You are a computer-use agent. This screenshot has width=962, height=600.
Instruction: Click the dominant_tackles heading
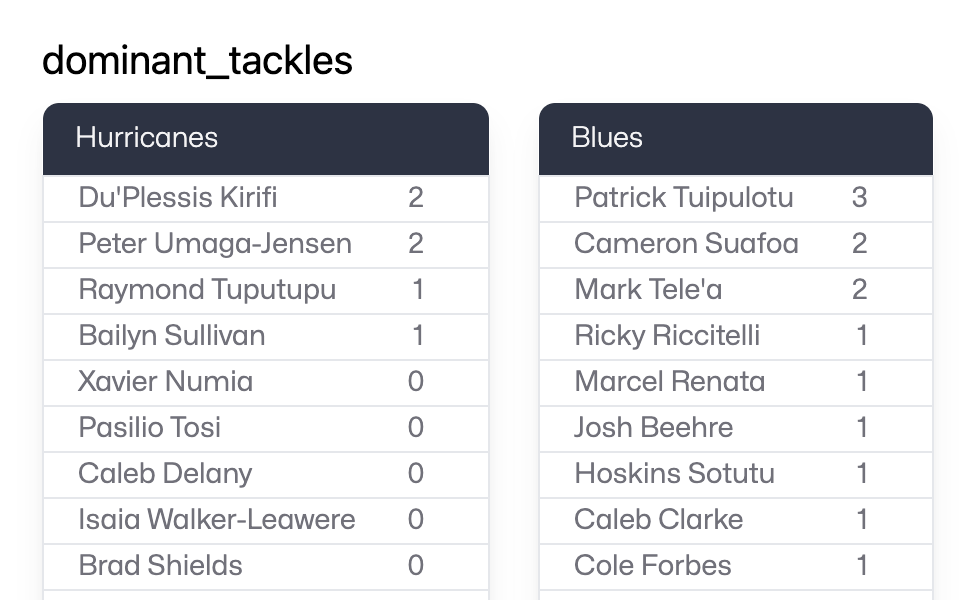(197, 61)
